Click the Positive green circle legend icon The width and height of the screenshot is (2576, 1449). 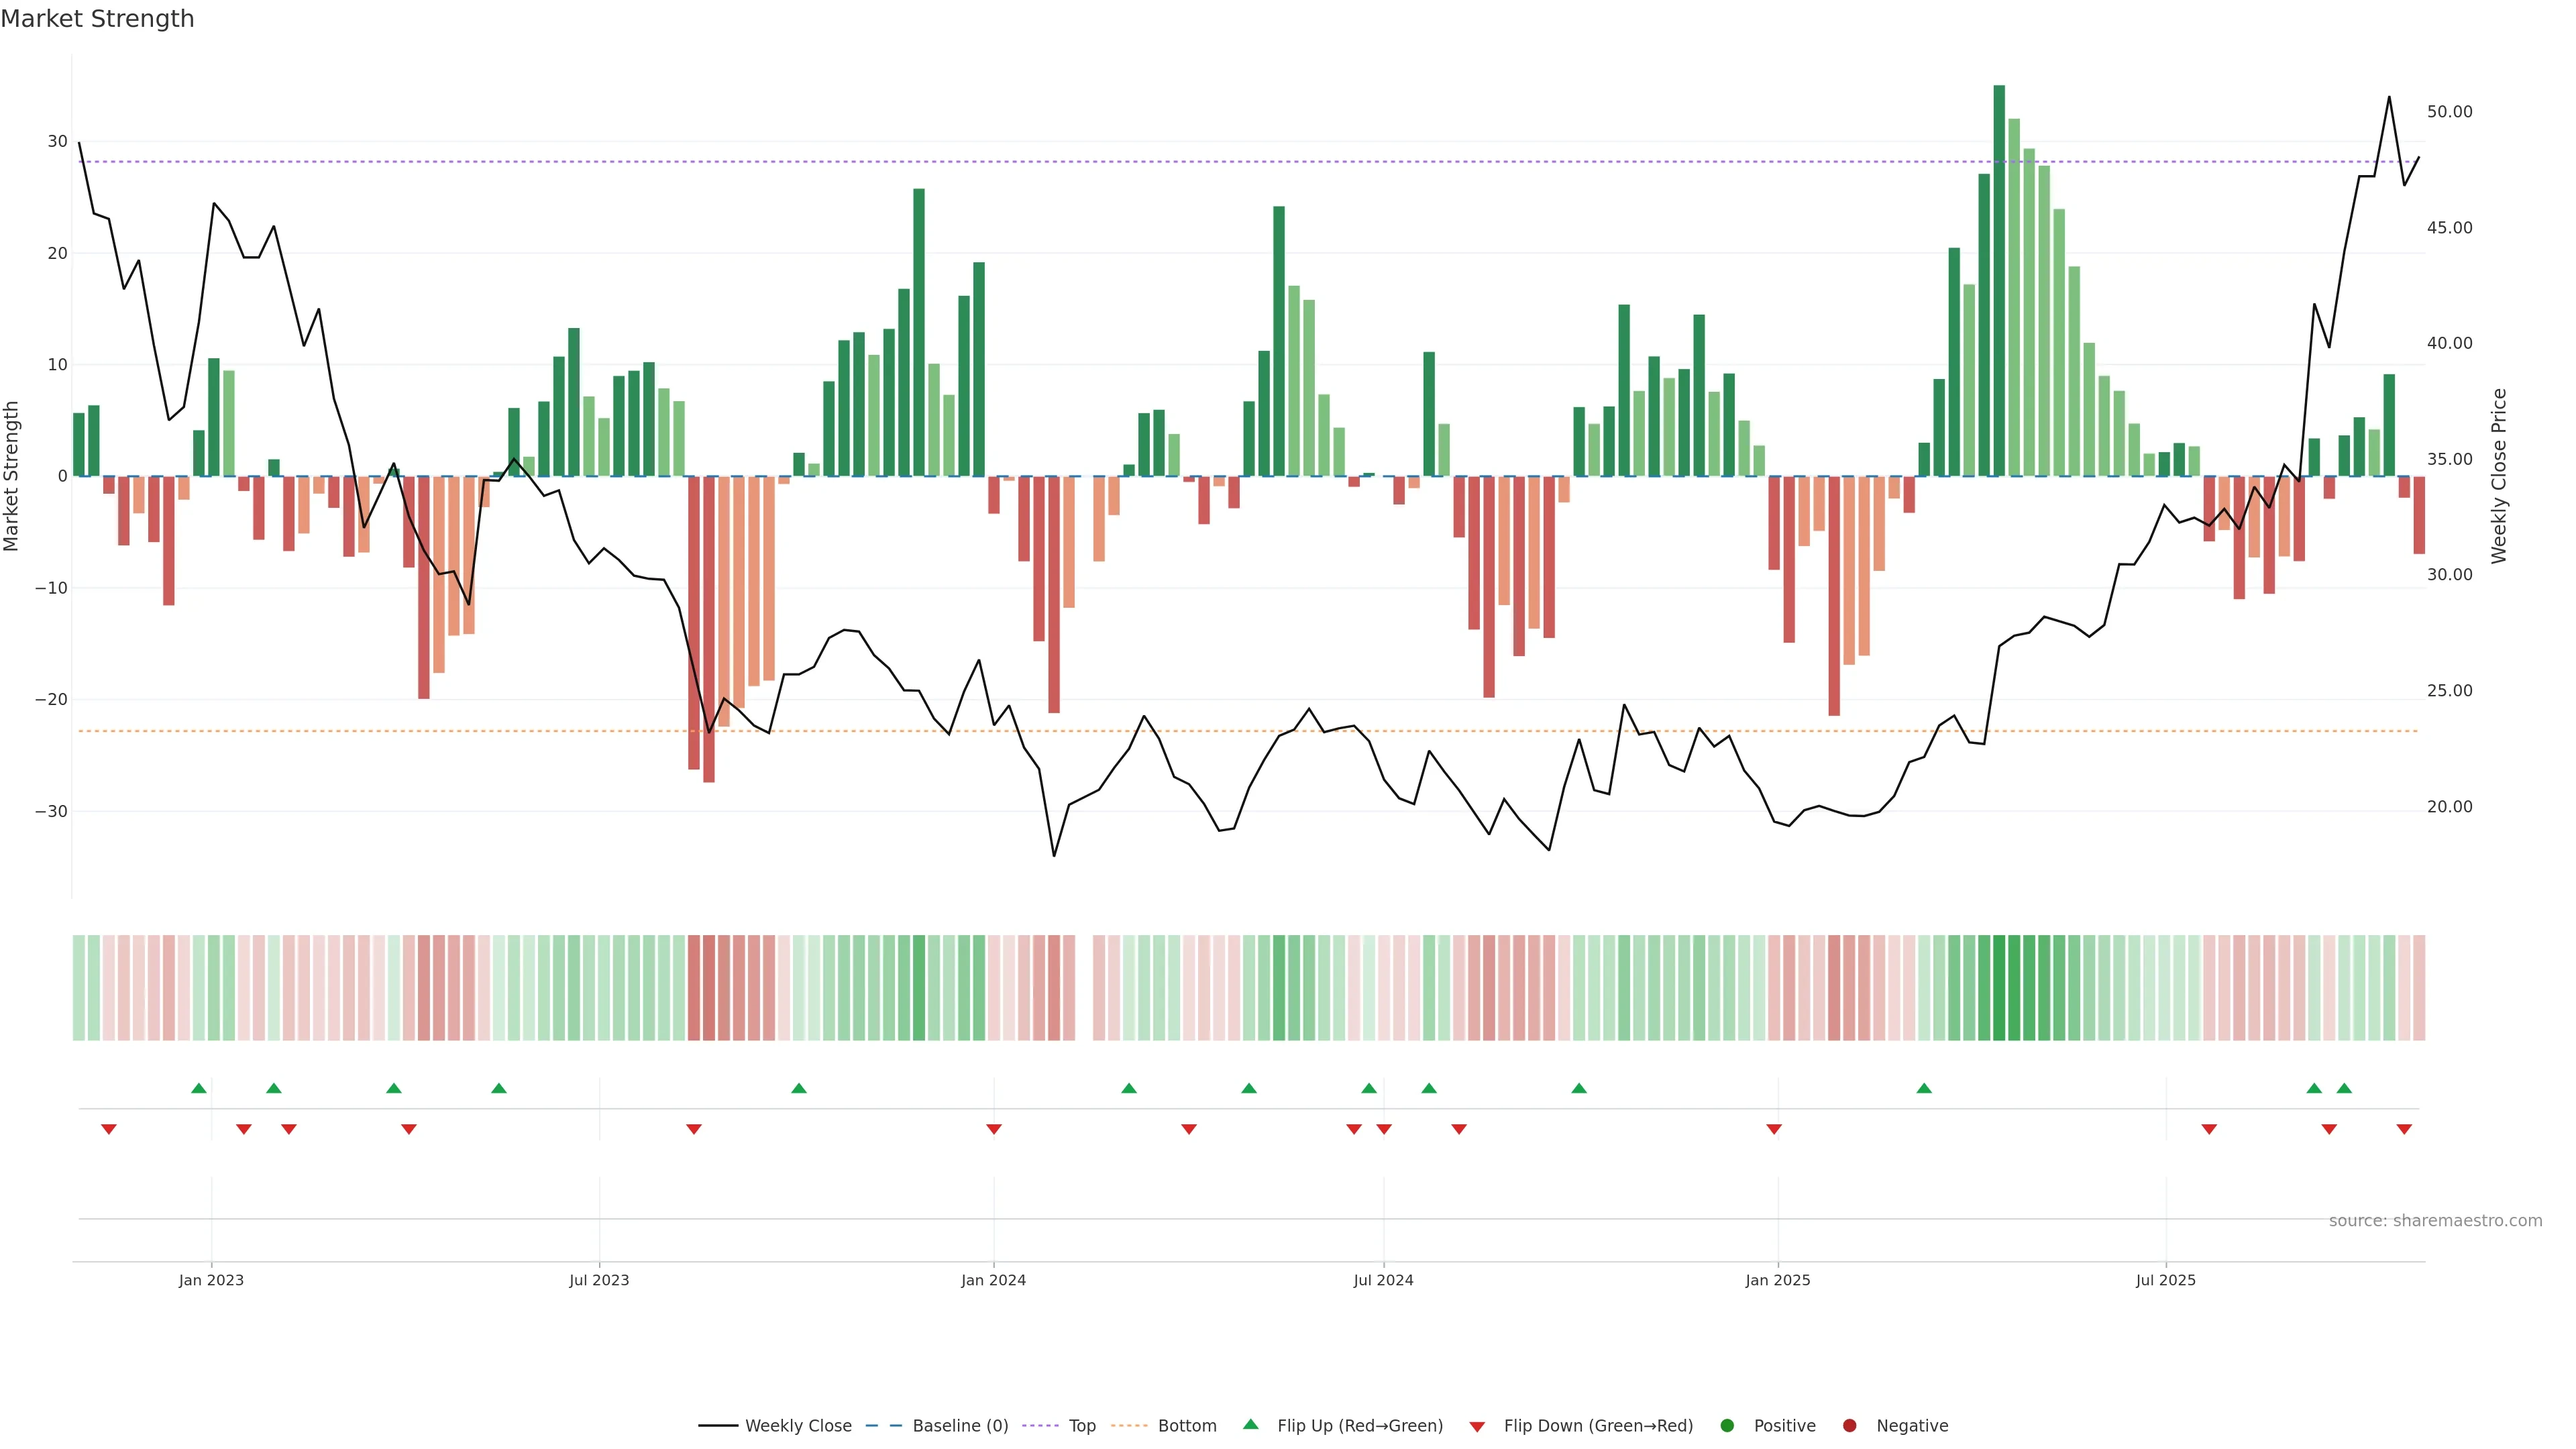tap(1727, 1426)
